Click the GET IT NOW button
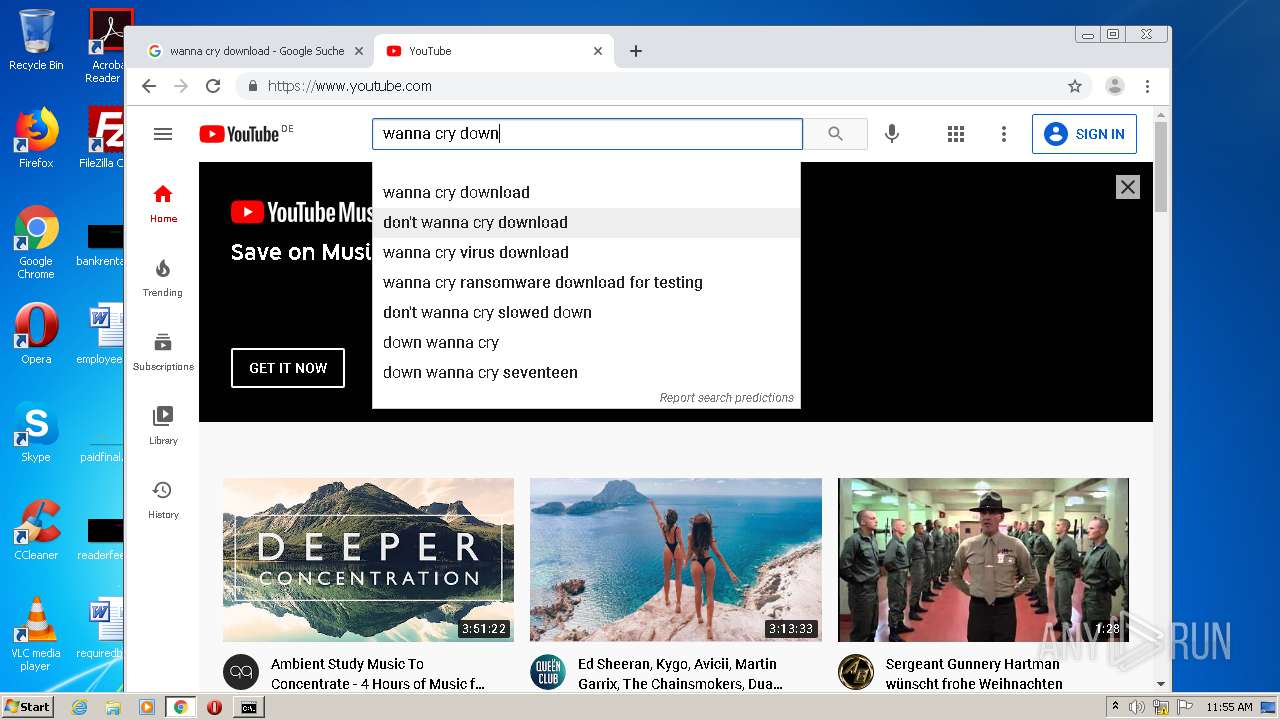Image resolution: width=1280 pixels, height=720 pixels. [x=288, y=368]
